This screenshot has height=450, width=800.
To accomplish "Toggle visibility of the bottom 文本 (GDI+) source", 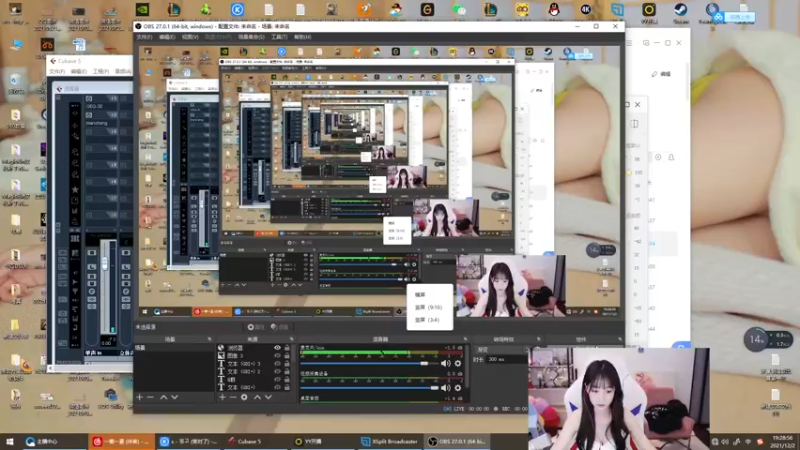I will coord(278,387).
